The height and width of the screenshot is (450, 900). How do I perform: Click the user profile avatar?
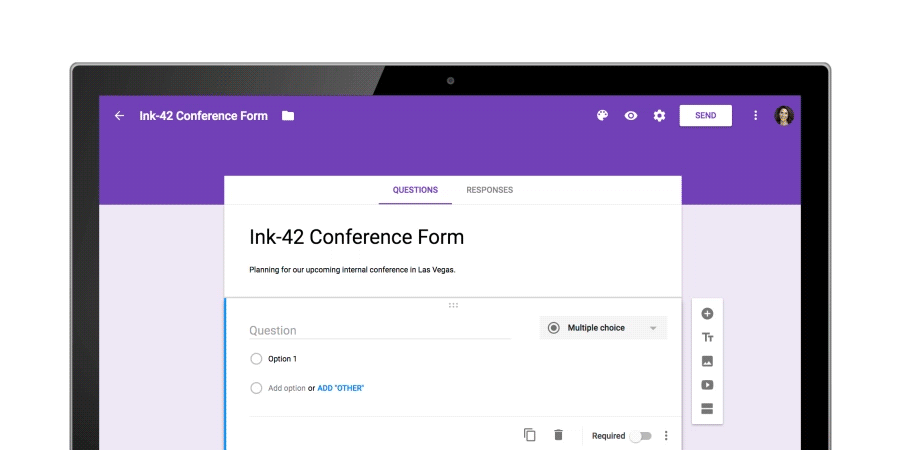point(784,116)
